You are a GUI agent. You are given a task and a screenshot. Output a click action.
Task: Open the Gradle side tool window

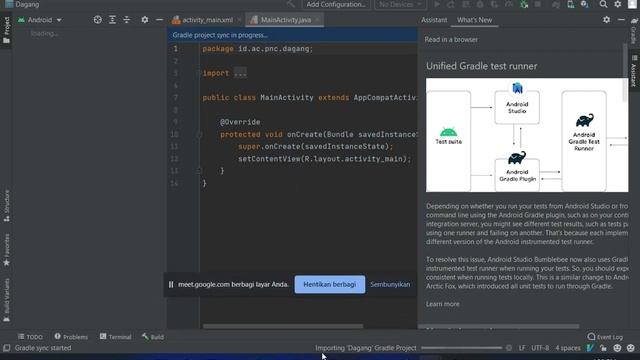click(634, 31)
